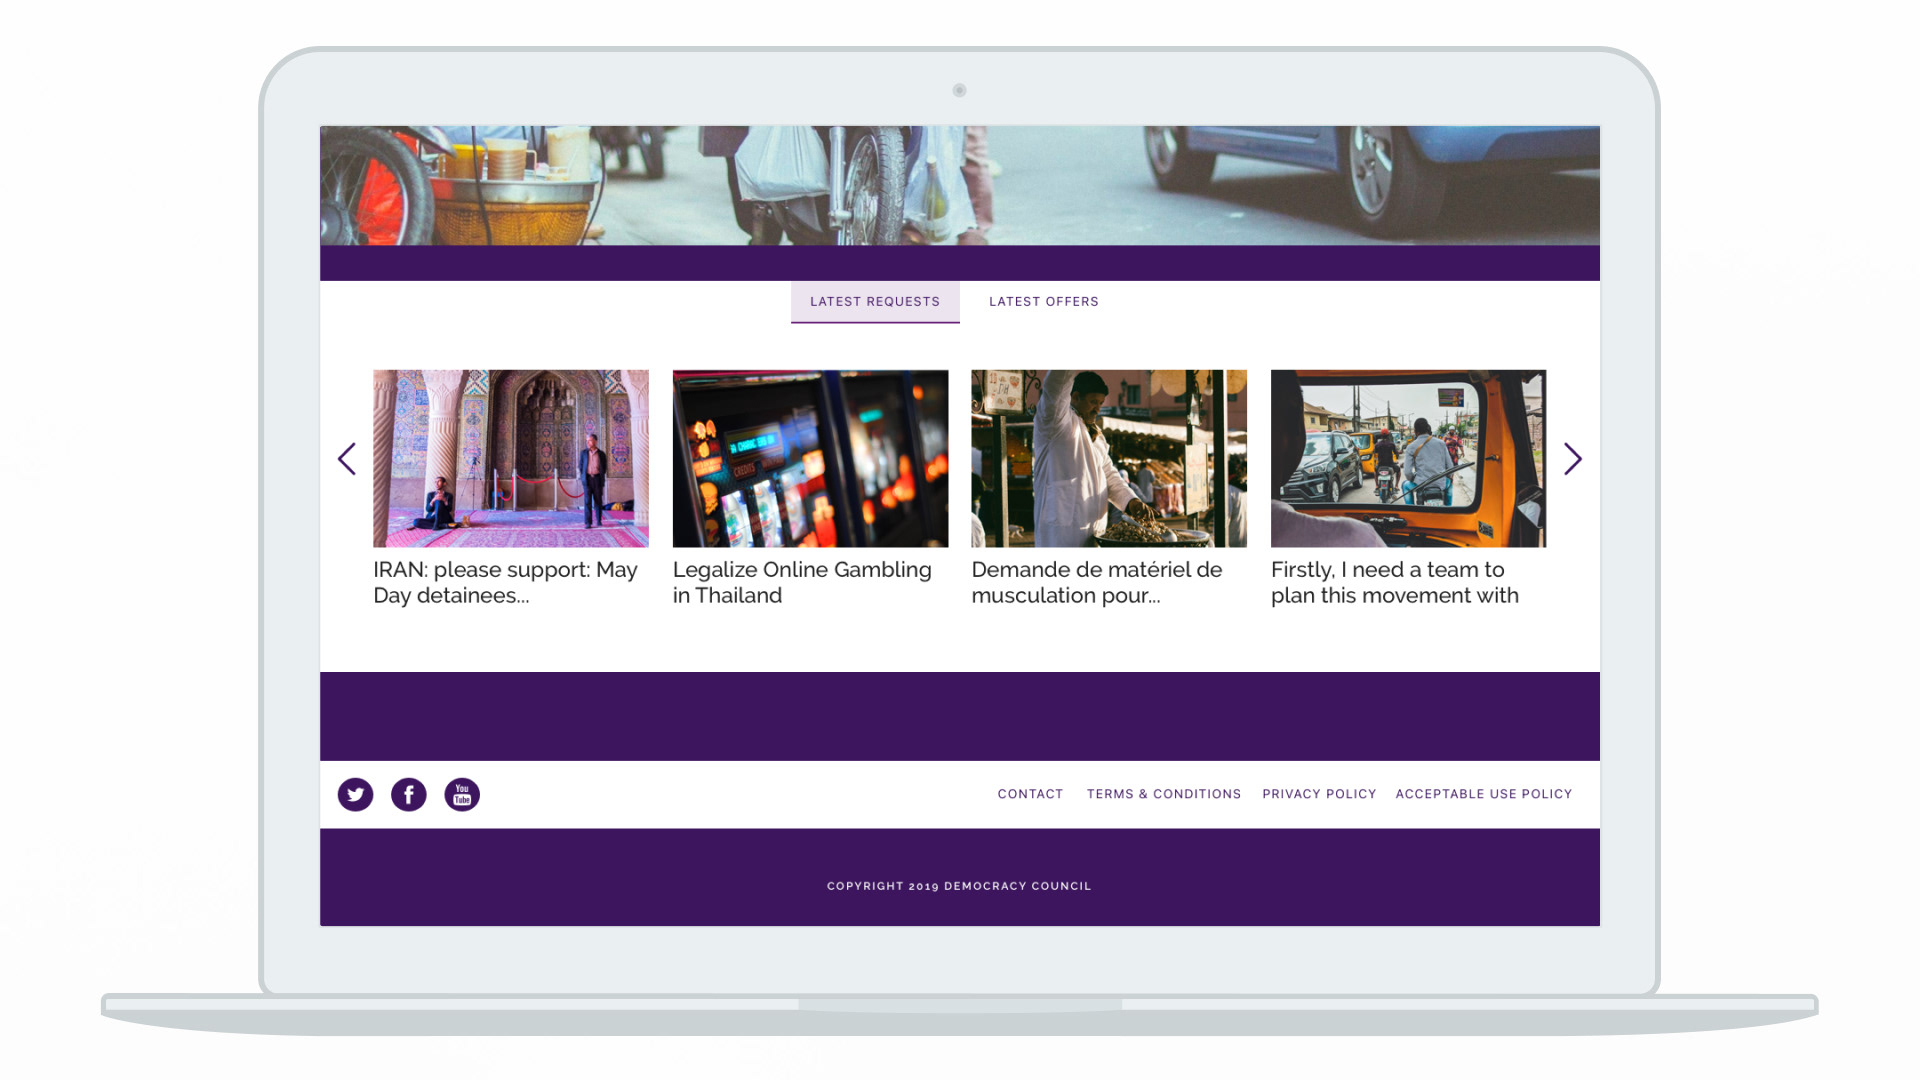Click the Contact footer link
The image size is (1920, 1080).
1030,794
